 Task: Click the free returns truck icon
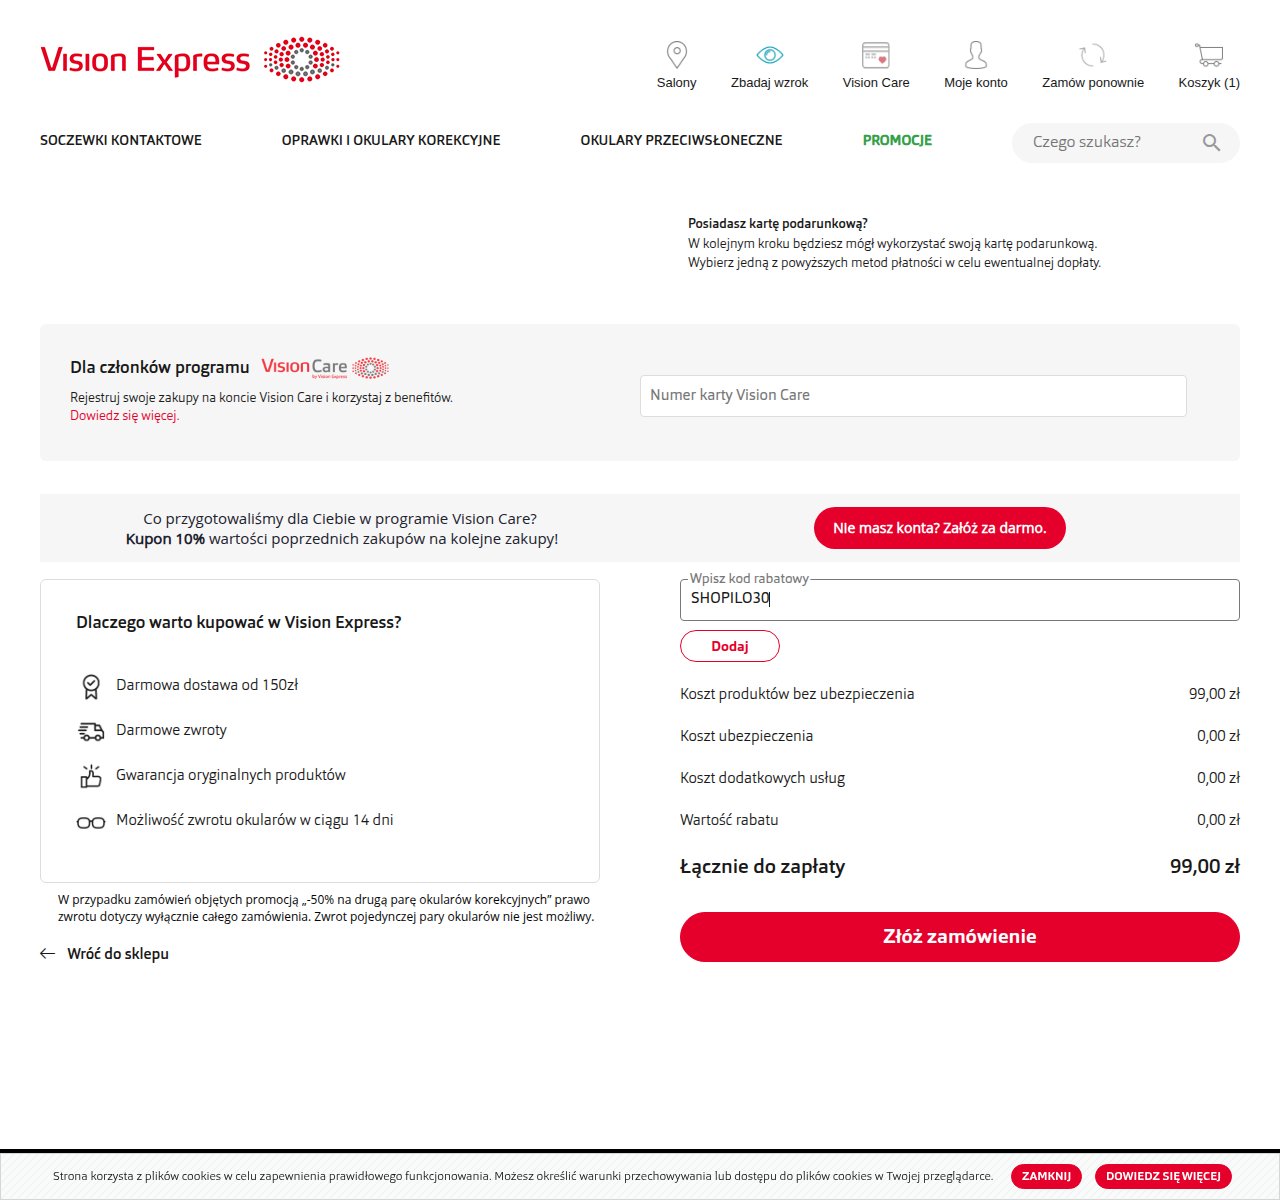pyautogui.click(x=91, y=731)
